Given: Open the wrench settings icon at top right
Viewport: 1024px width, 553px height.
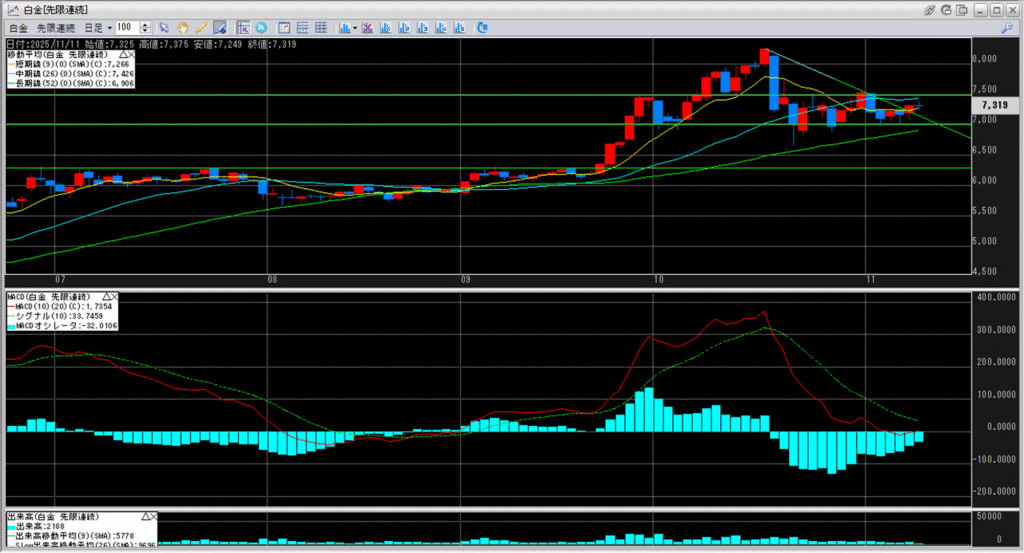Looking at the screenshot, I should [1006, 27].
